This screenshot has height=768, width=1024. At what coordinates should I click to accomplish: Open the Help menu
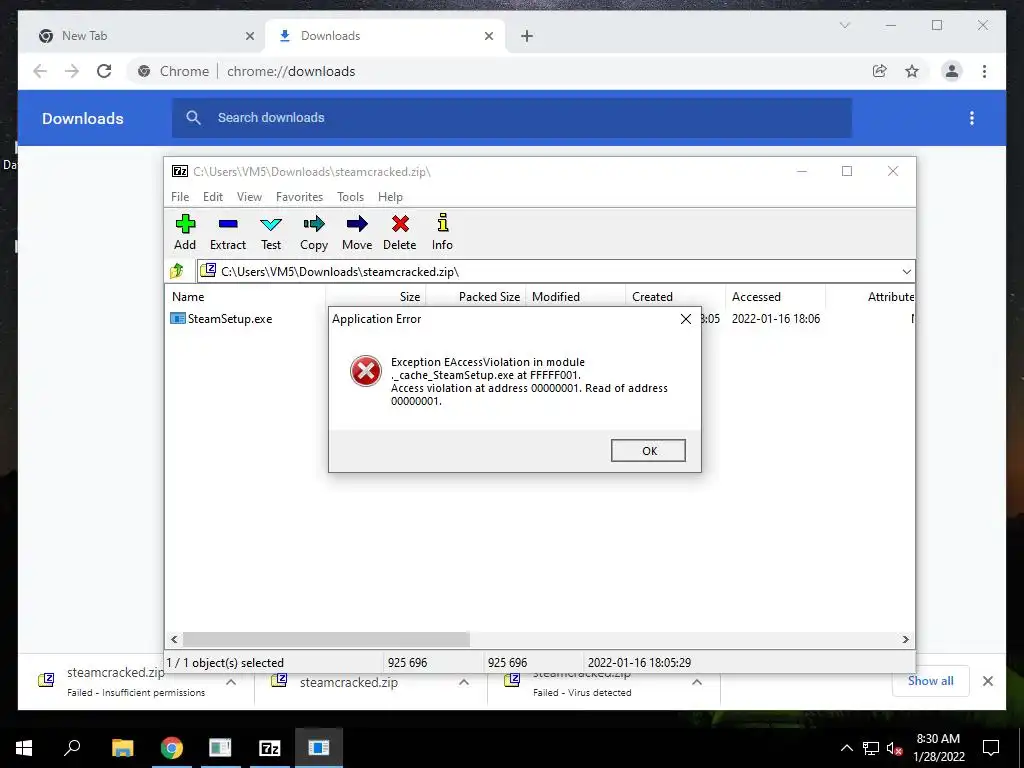391,197
